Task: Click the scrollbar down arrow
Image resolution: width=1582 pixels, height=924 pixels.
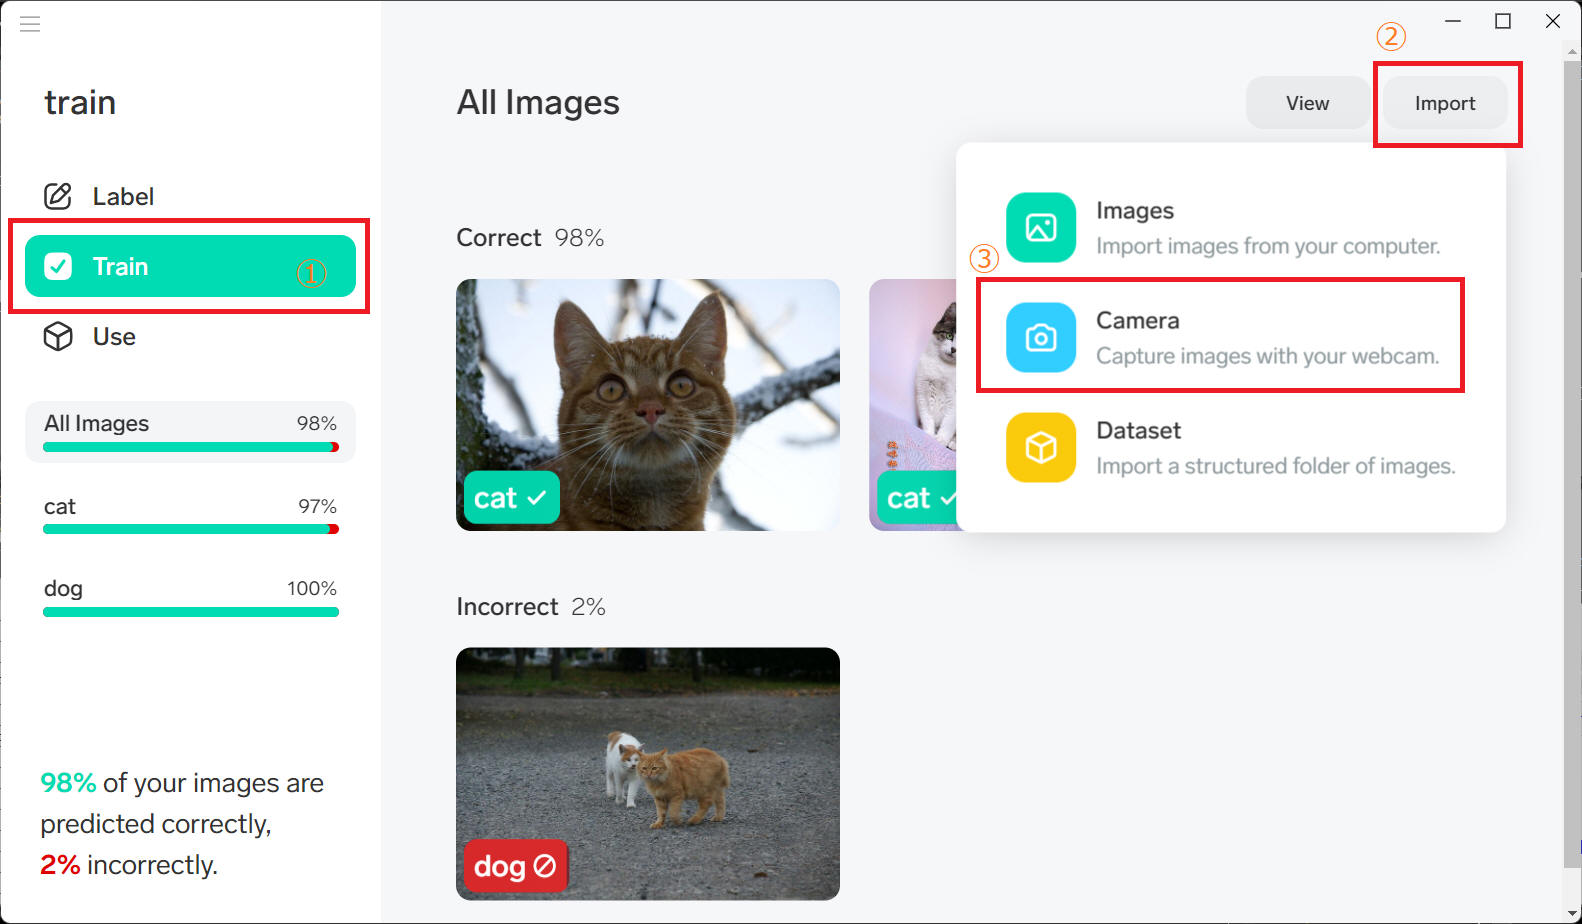Action: [x=1572, y=914]
